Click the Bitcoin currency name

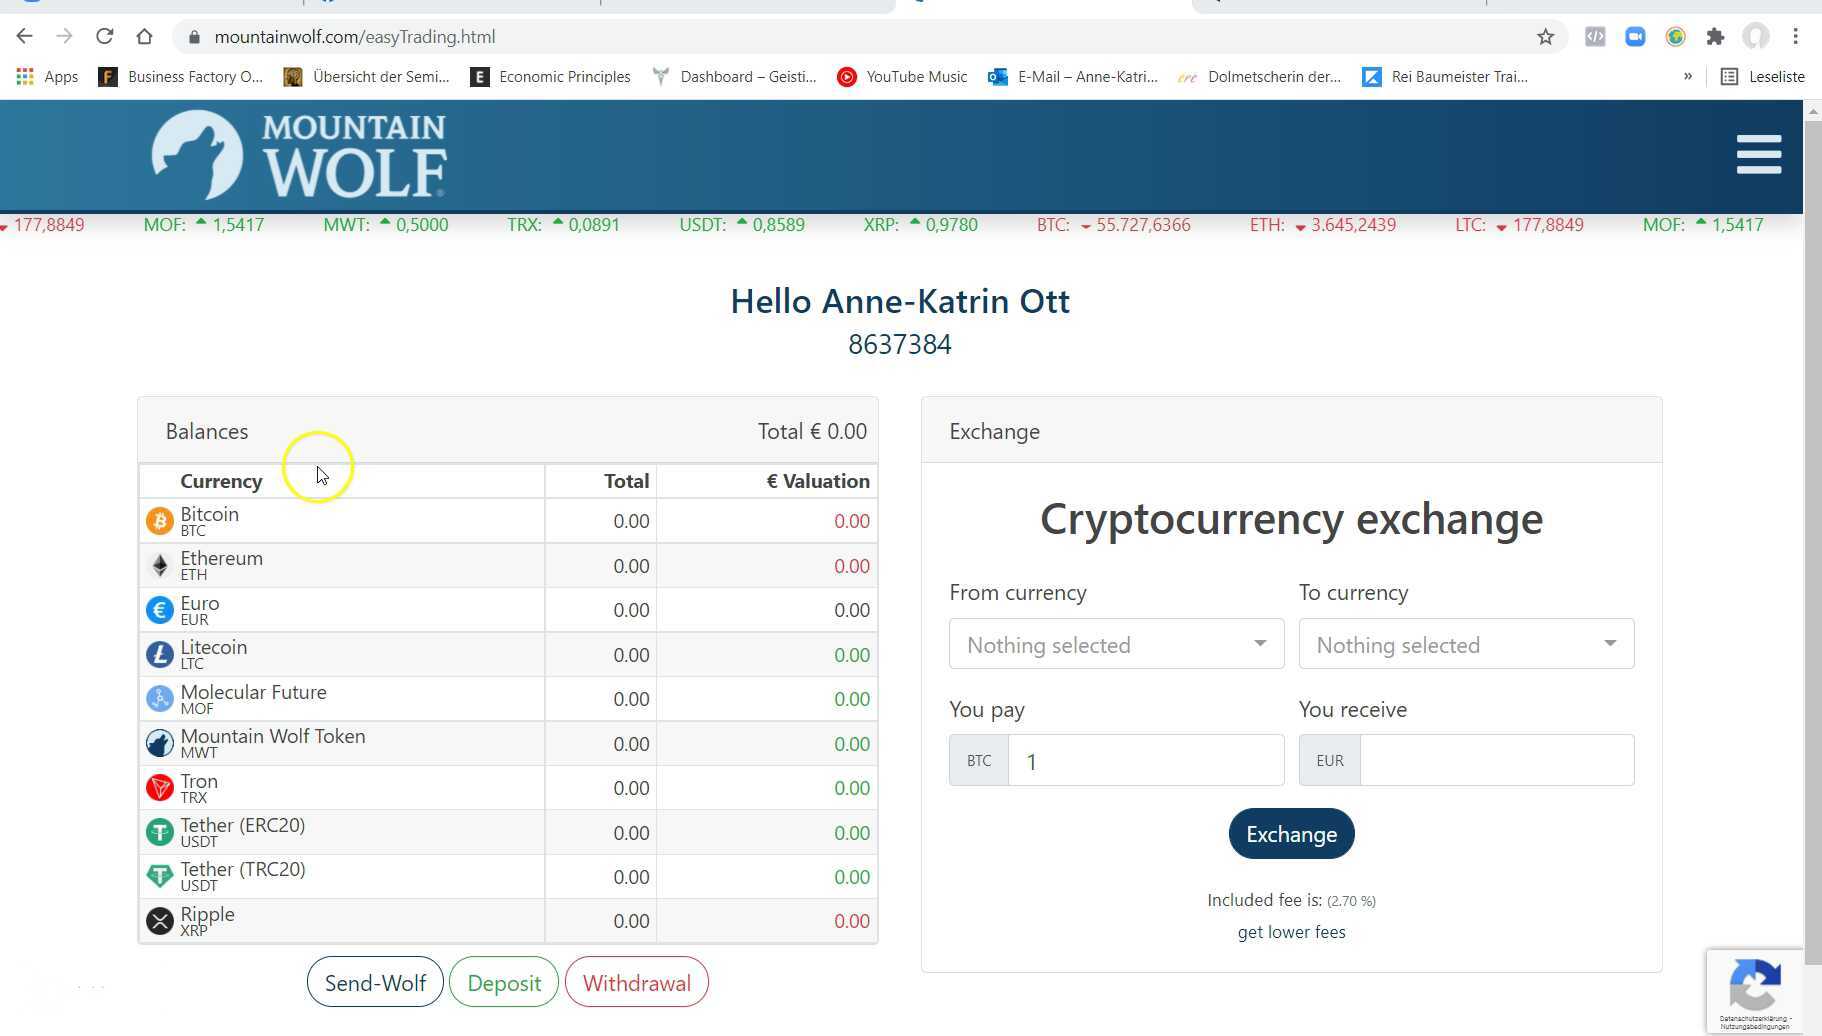point(210,514)
